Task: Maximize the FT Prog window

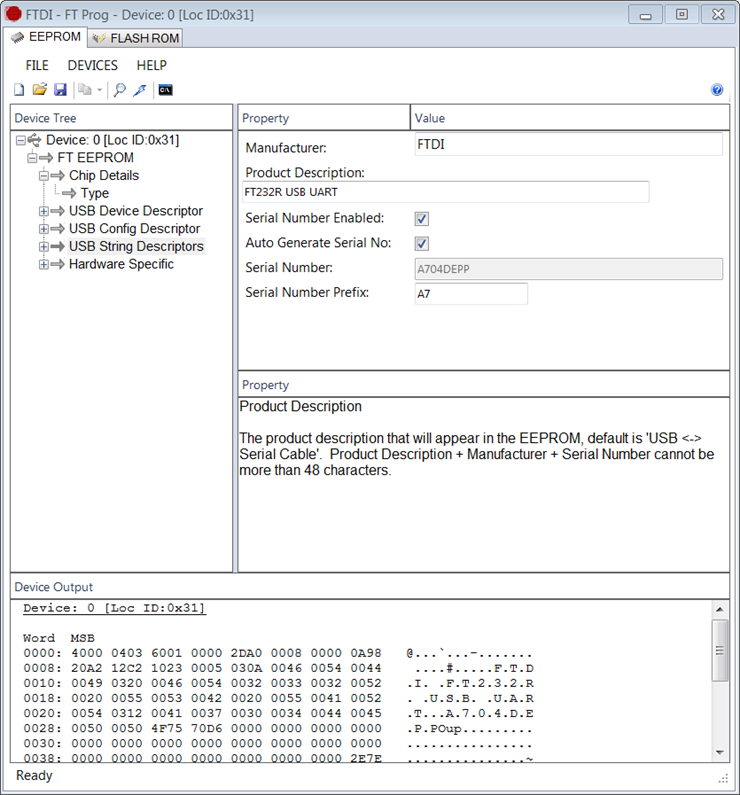Action: [682, 15]
